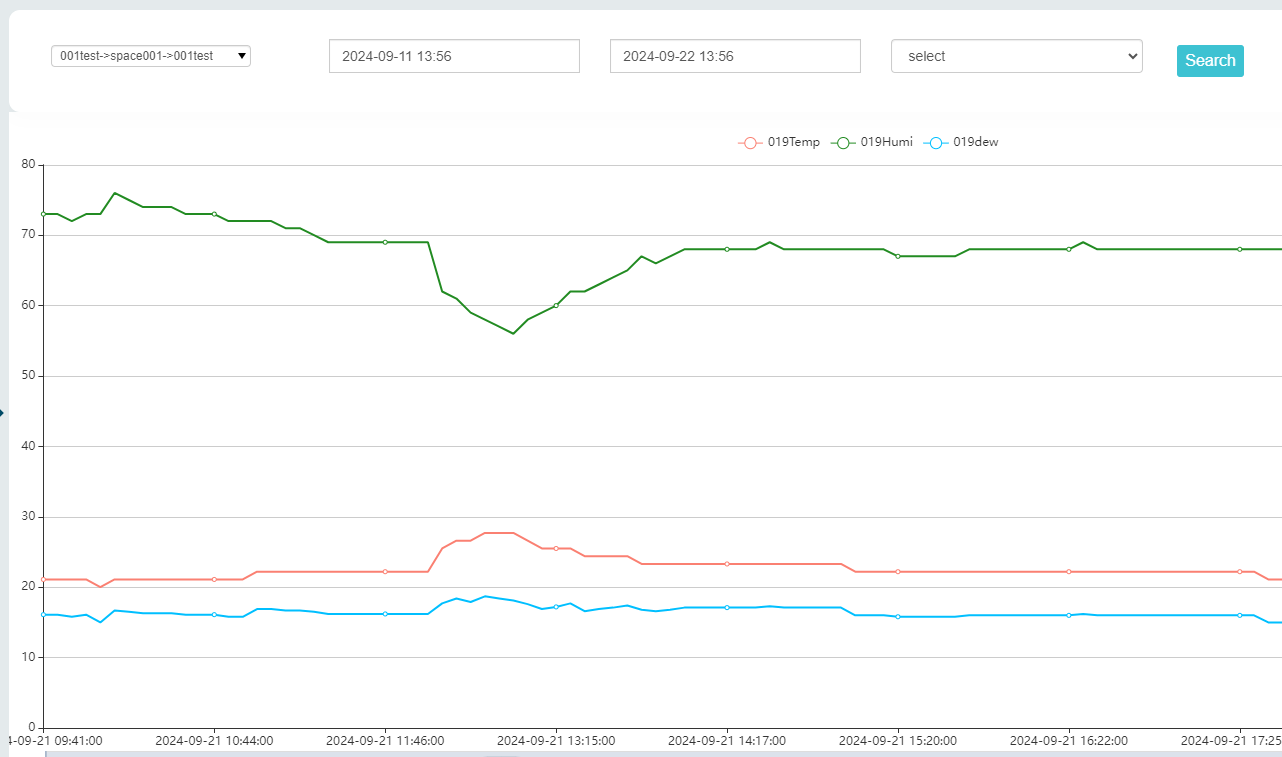This screenshot has width=1282, height=757.
Task: Click green humidity data marker at 10:44:00
Action: [214, 214]
